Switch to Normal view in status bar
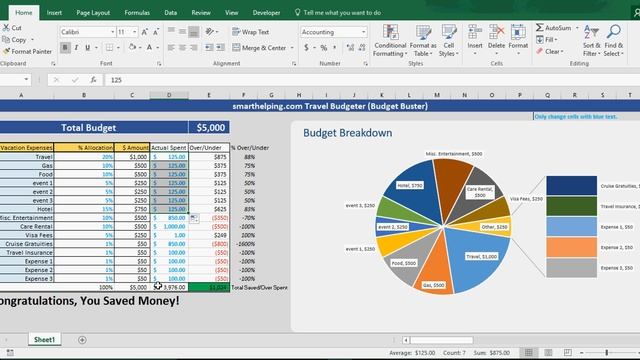Image resolution: width=640 pixels, height=360 pixels. coord(529,353)
